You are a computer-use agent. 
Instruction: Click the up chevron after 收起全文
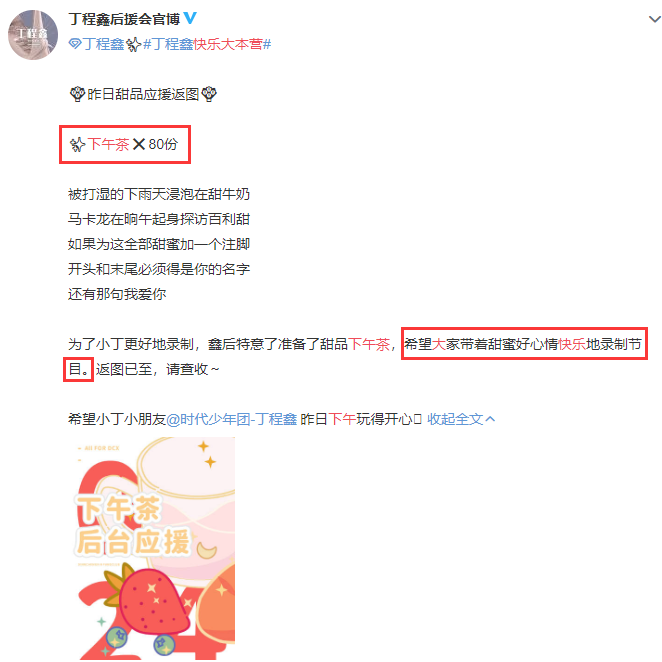pos(490,419)
